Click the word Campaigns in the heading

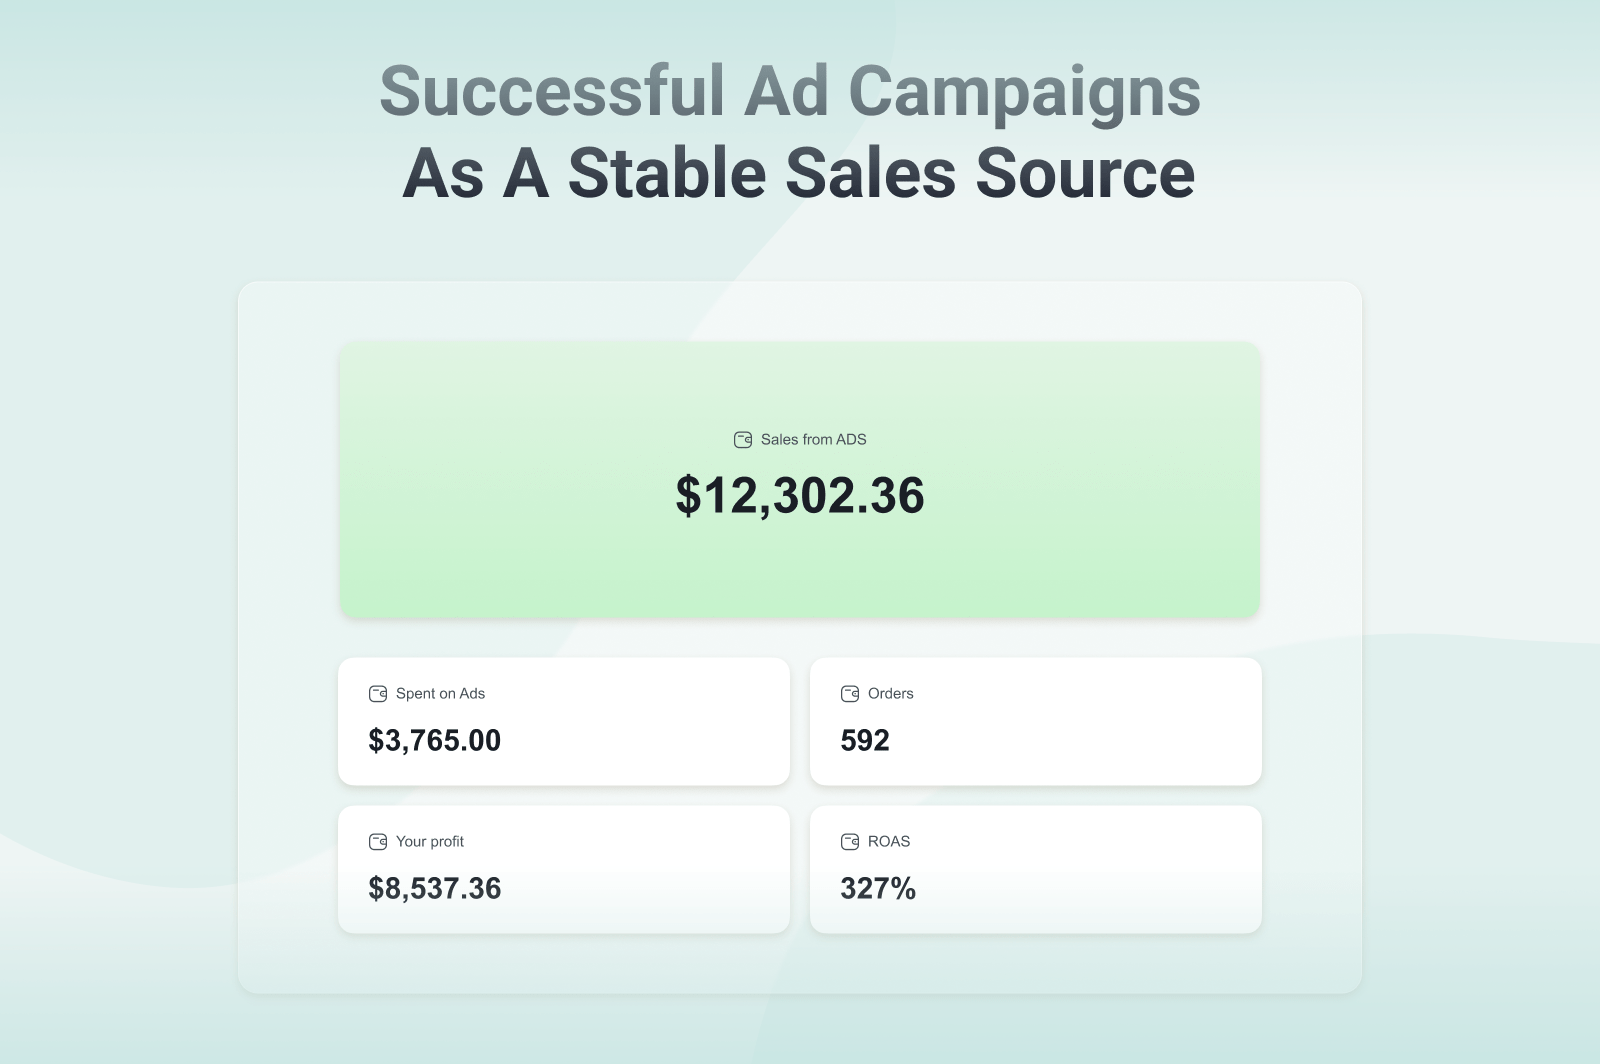[x=1024, y=91]
